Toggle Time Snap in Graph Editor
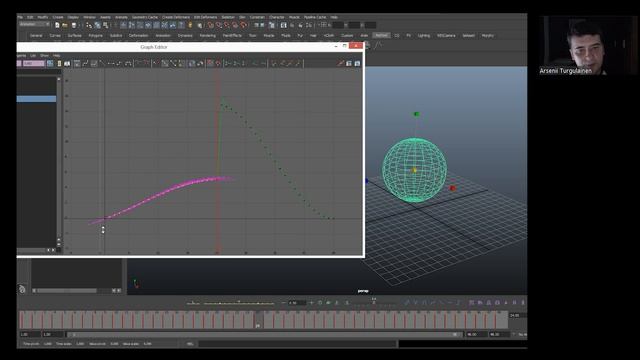The height and width of the screenshot is (360, 640). [x=210, y=63]
